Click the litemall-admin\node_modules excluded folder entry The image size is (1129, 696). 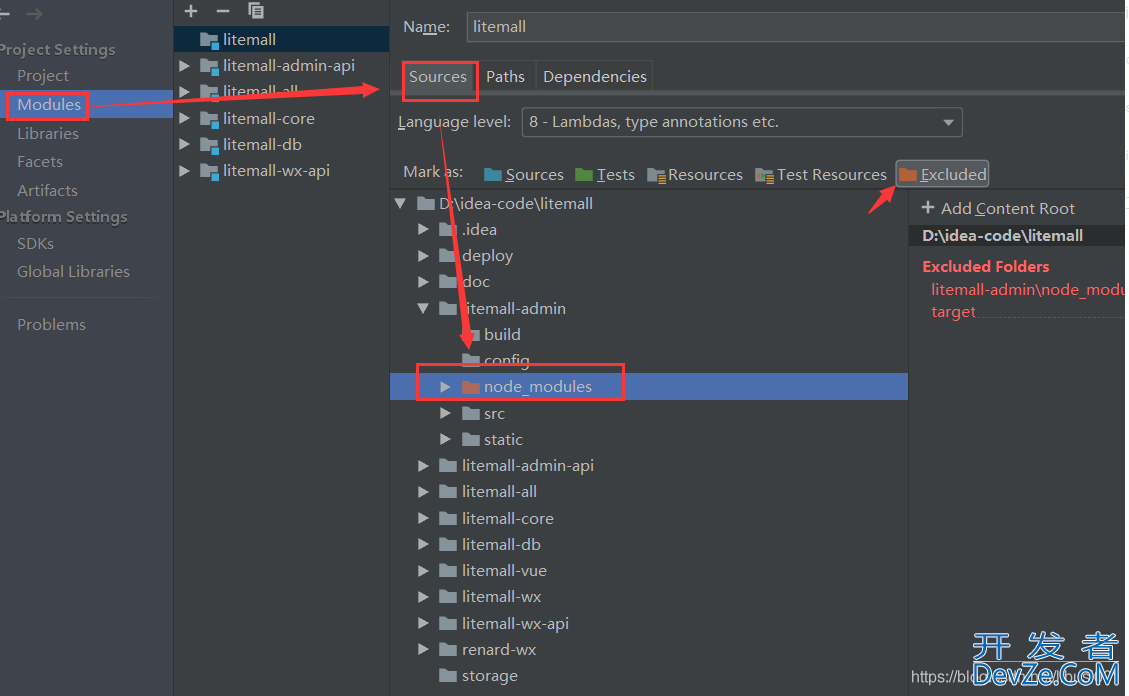click(1027, 290)
